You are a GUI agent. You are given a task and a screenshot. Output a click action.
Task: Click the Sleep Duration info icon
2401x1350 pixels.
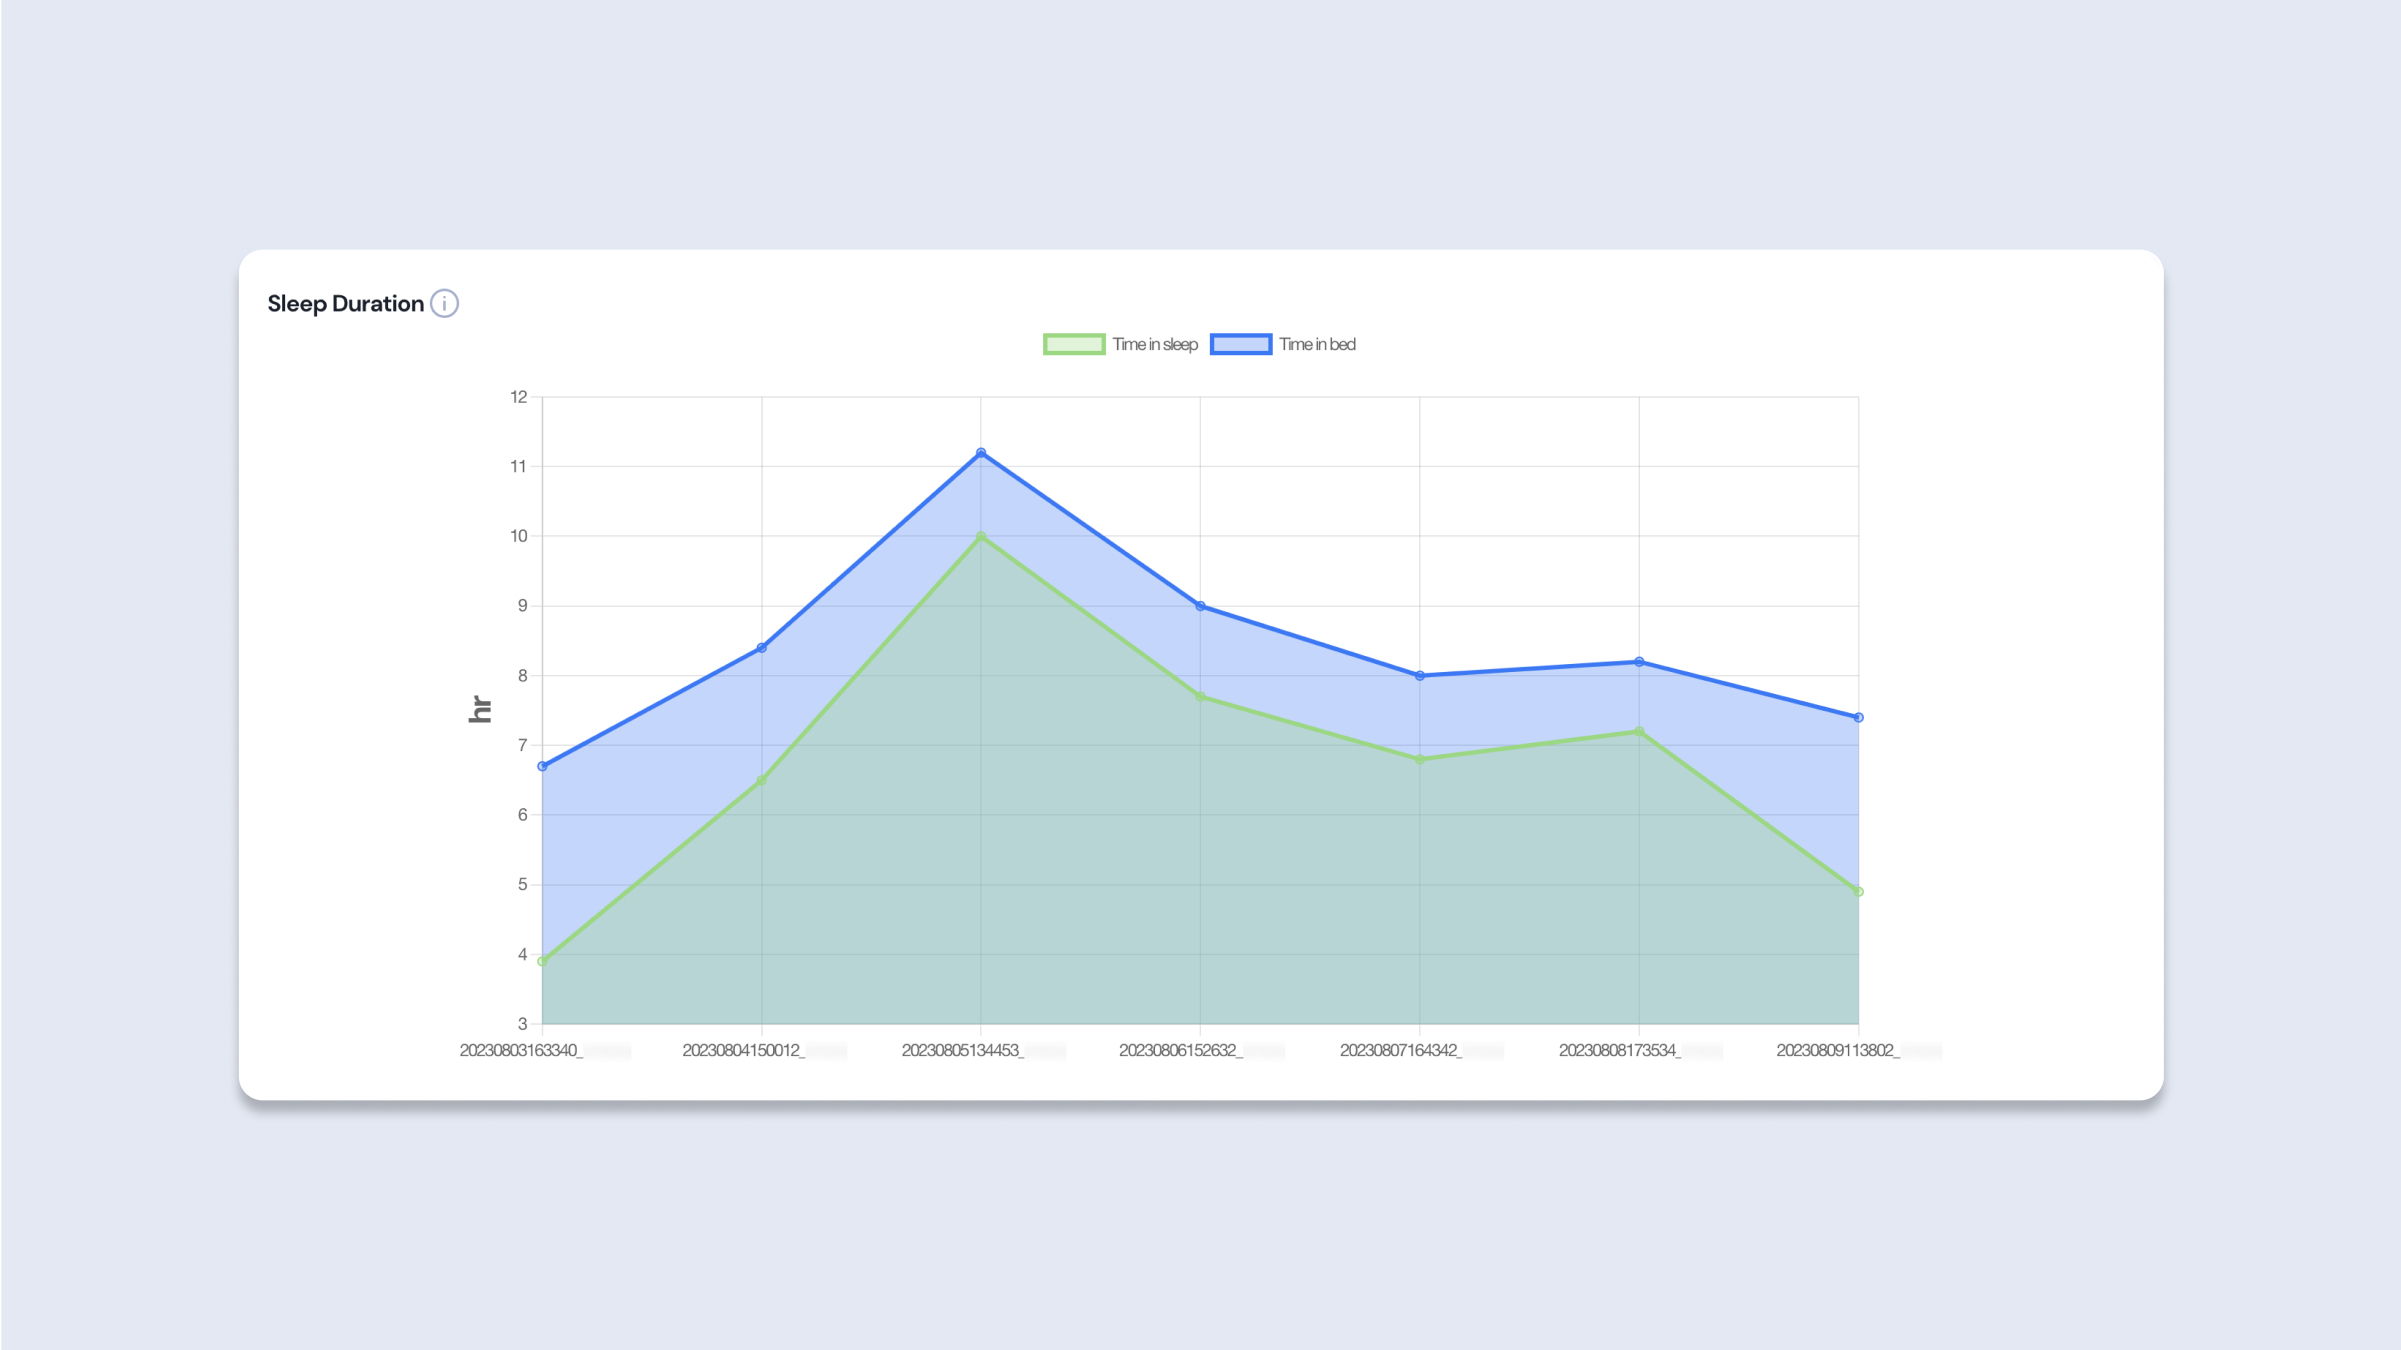click(x=444, y=303)
